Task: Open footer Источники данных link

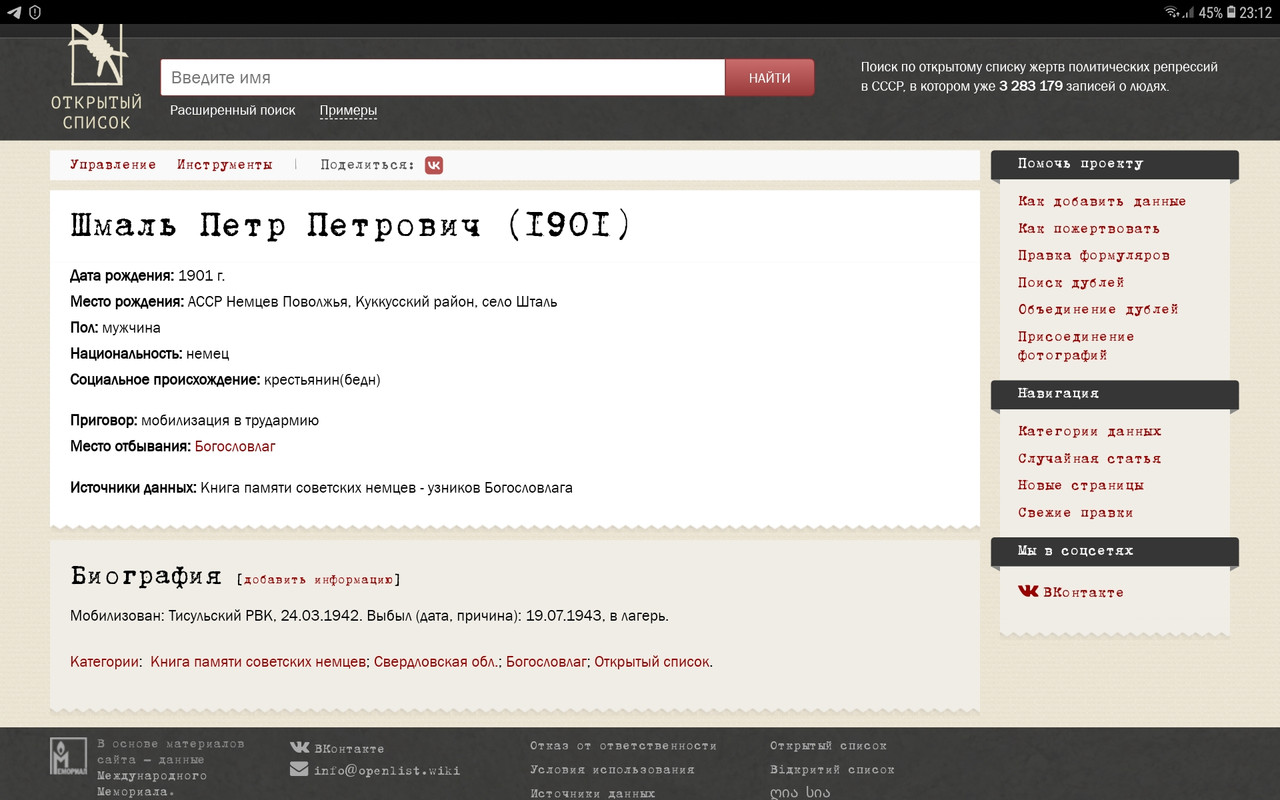Action: pos(592,793)
